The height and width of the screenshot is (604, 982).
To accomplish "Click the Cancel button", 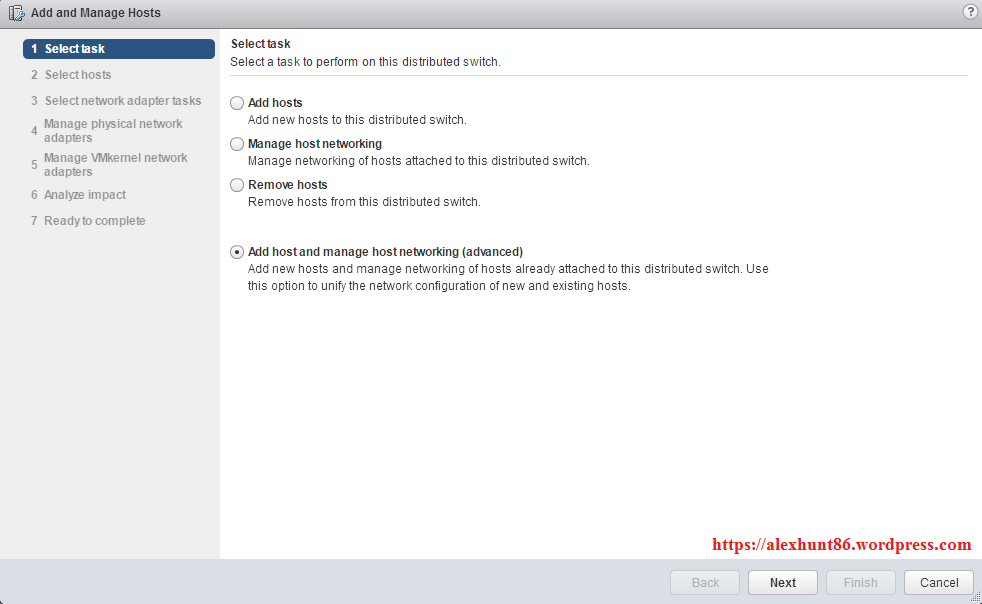I will click(938, 583).
